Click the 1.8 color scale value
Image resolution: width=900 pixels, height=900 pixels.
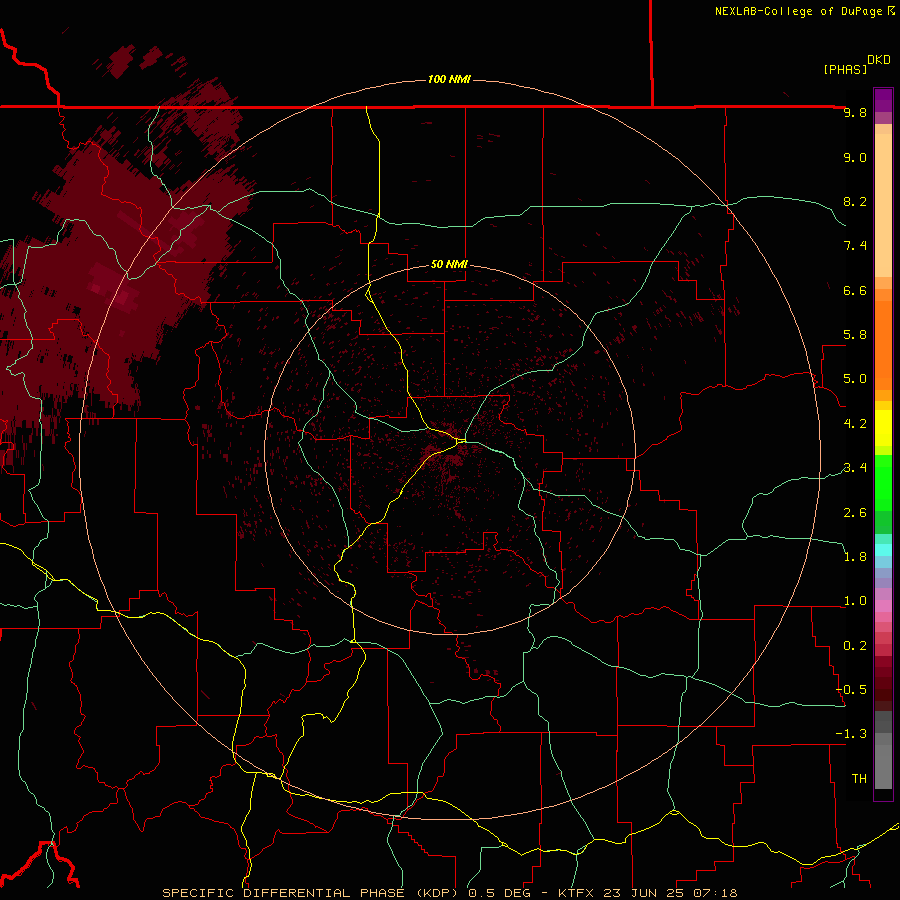(x=855, y=557)
